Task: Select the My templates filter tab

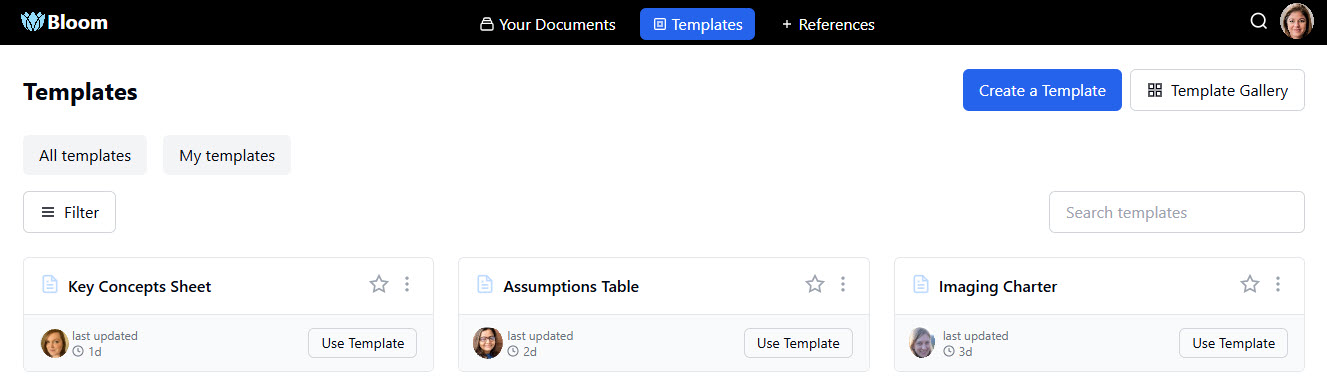Action: (227, 155)
